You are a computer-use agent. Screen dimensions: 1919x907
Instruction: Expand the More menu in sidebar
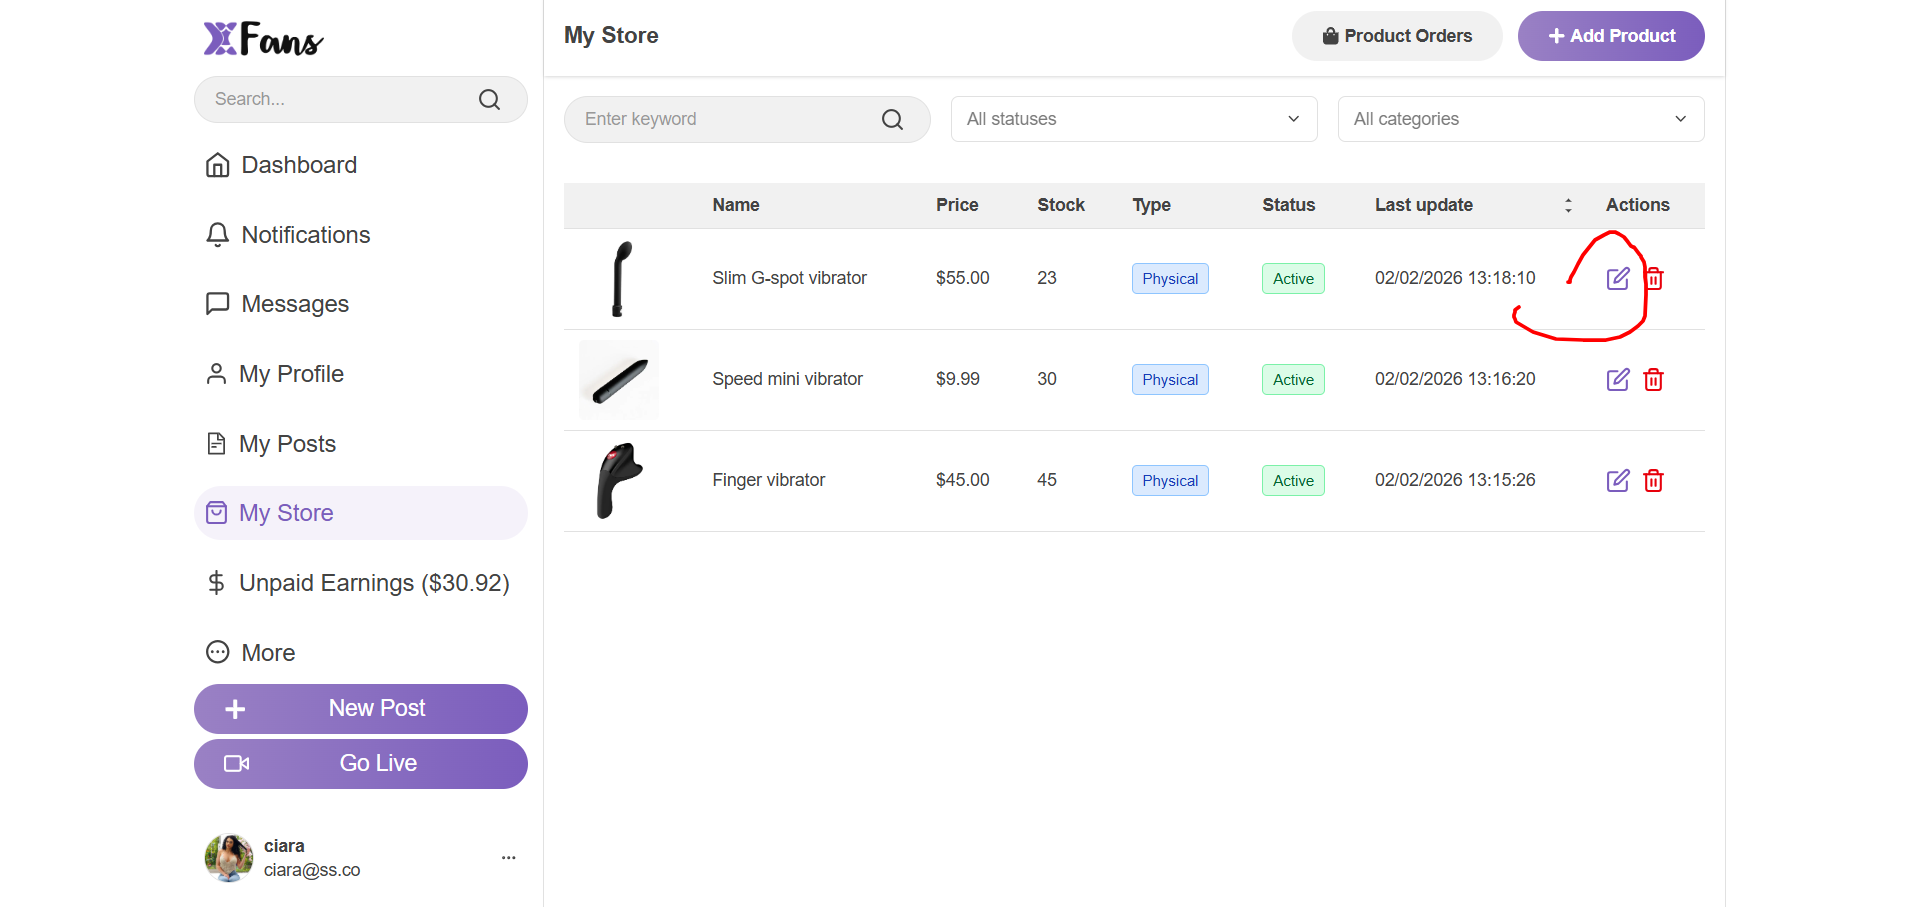(251, 653)
